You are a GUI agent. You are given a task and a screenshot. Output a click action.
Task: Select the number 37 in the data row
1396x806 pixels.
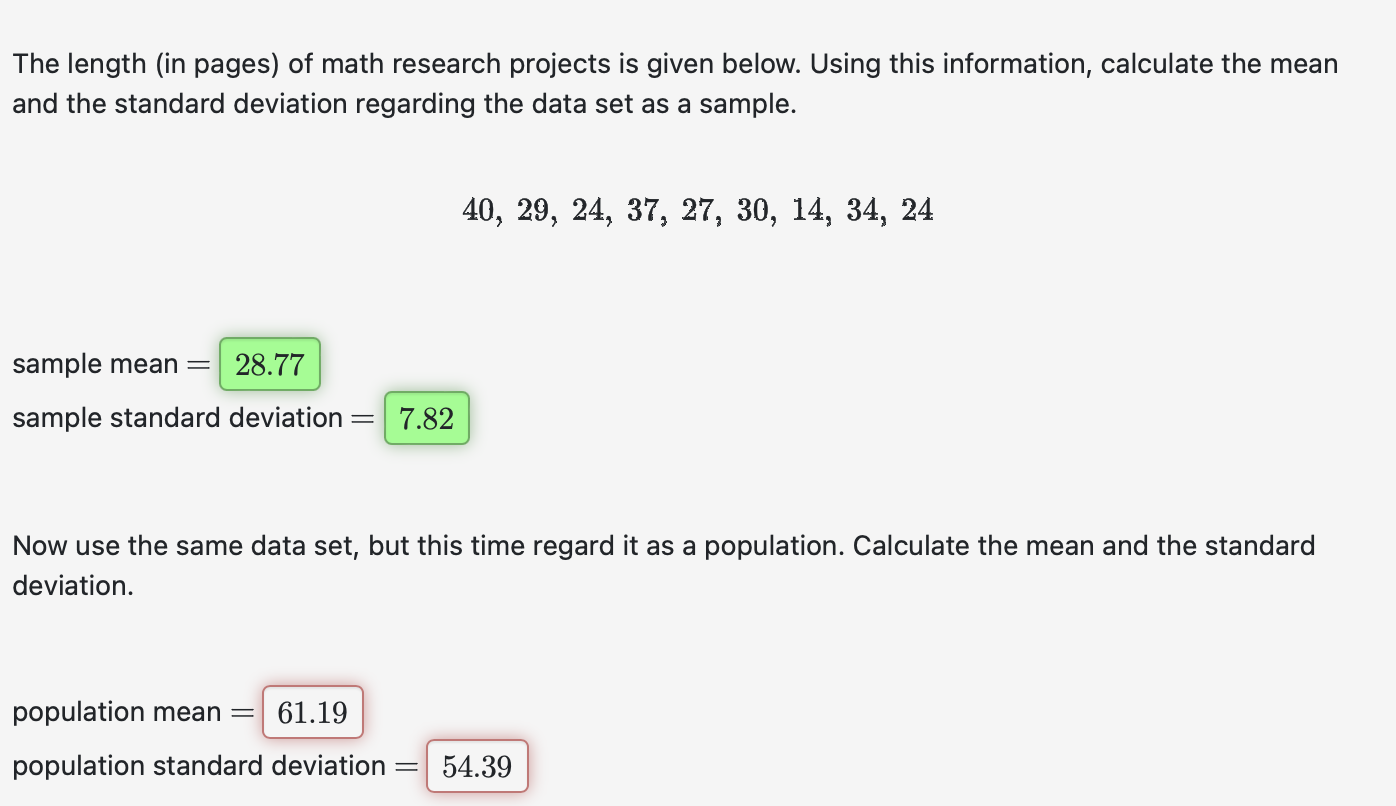pyautogui.click(x=645, y=210)
